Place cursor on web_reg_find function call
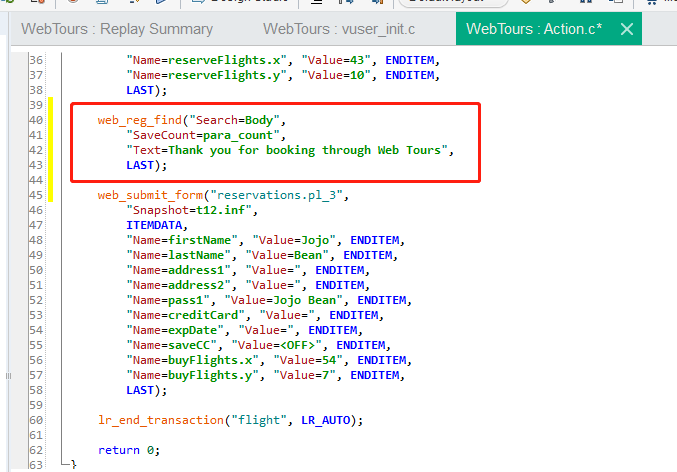 tap(140, 120)
